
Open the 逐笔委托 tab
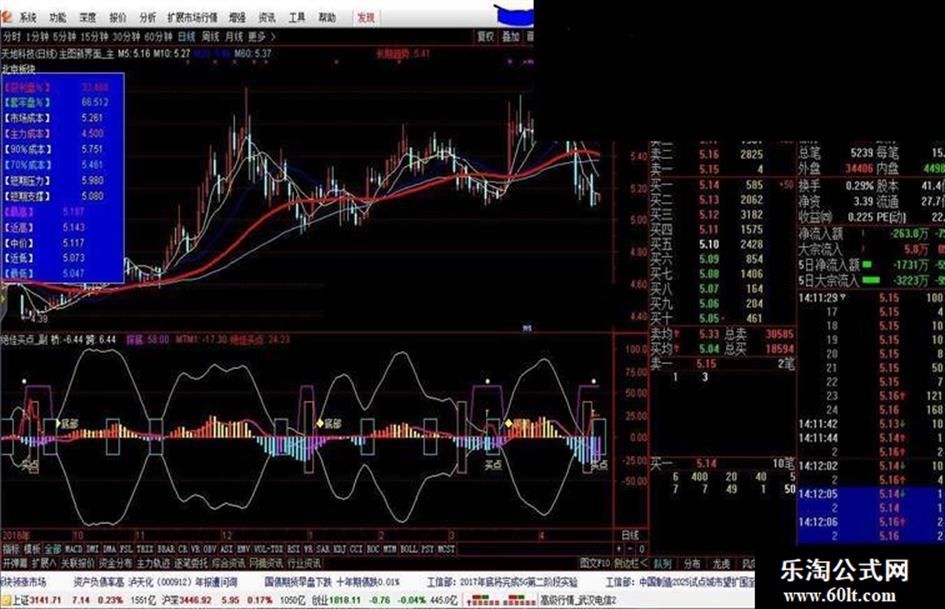pos(192,563)
